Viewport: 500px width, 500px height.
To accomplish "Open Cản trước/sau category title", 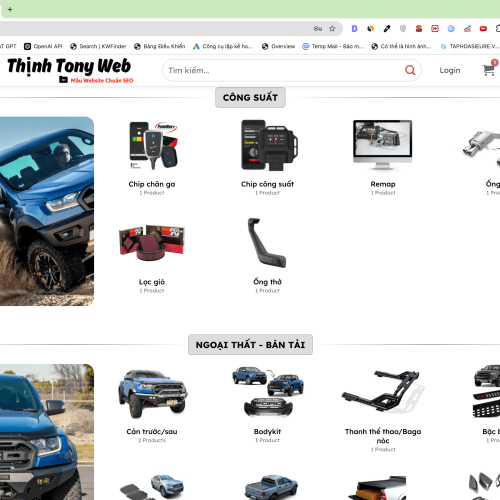I will pos(152,431).
